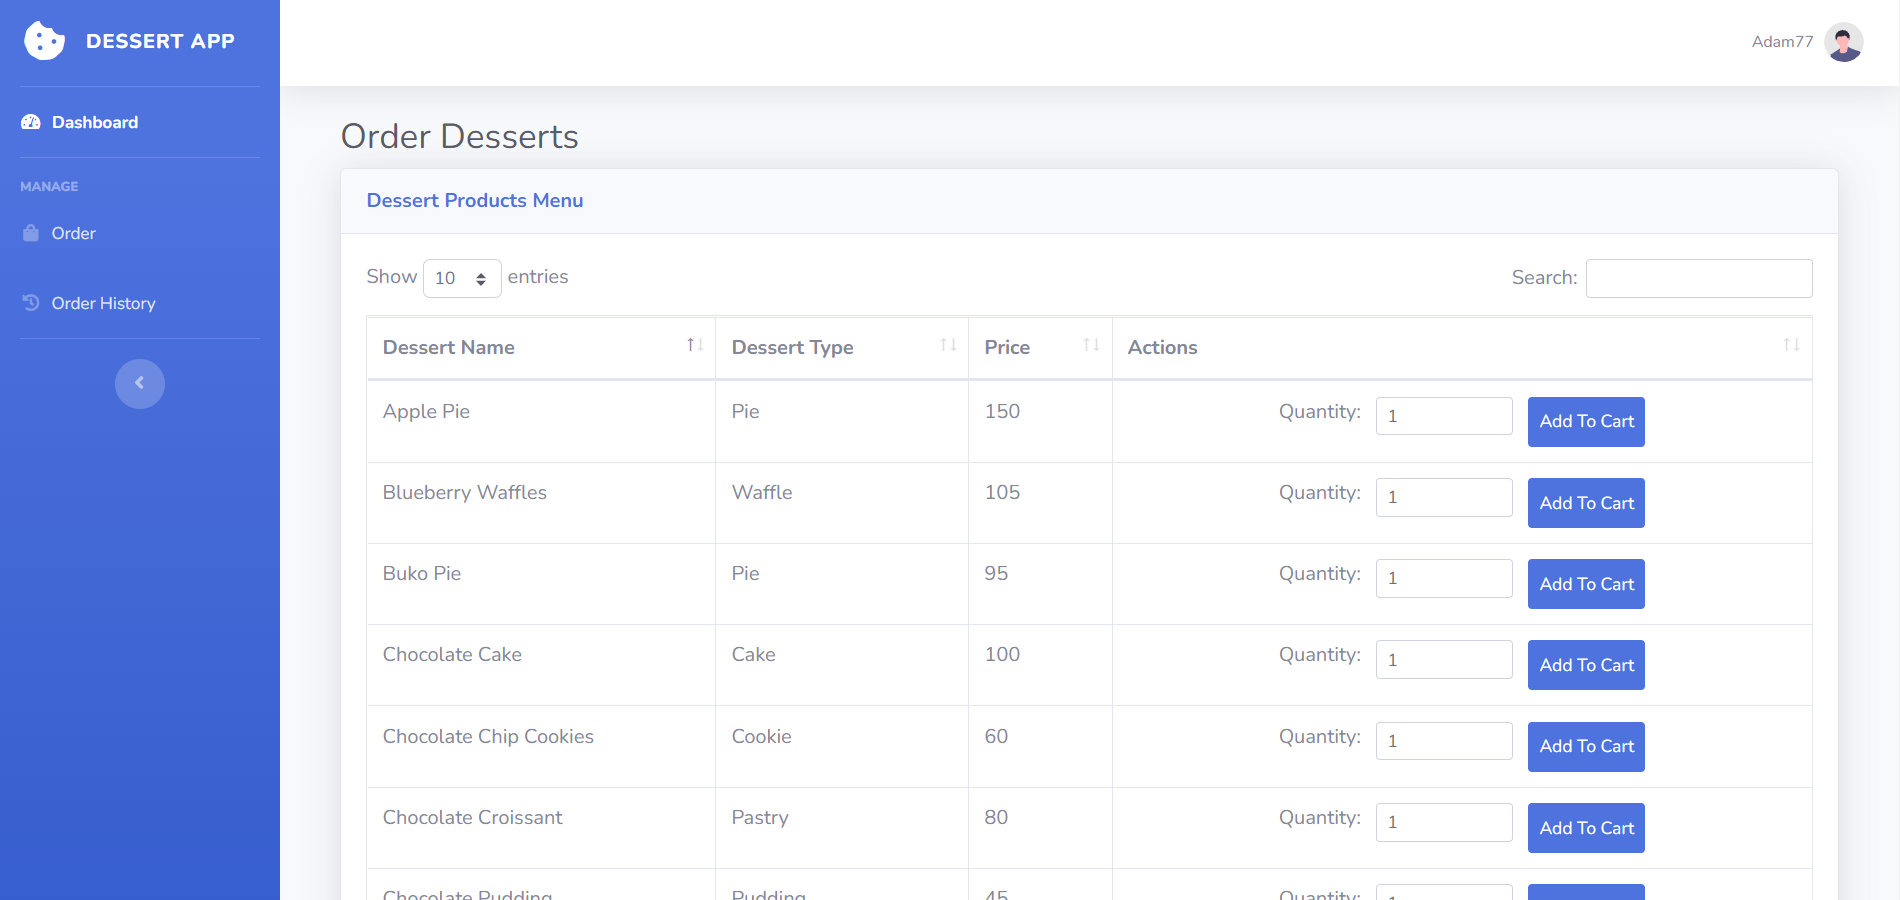Click the Dessert App cookie logo icon
The height and width of the screenshot is (900, 1900).
pyautogui.click(x=44, y=41)
